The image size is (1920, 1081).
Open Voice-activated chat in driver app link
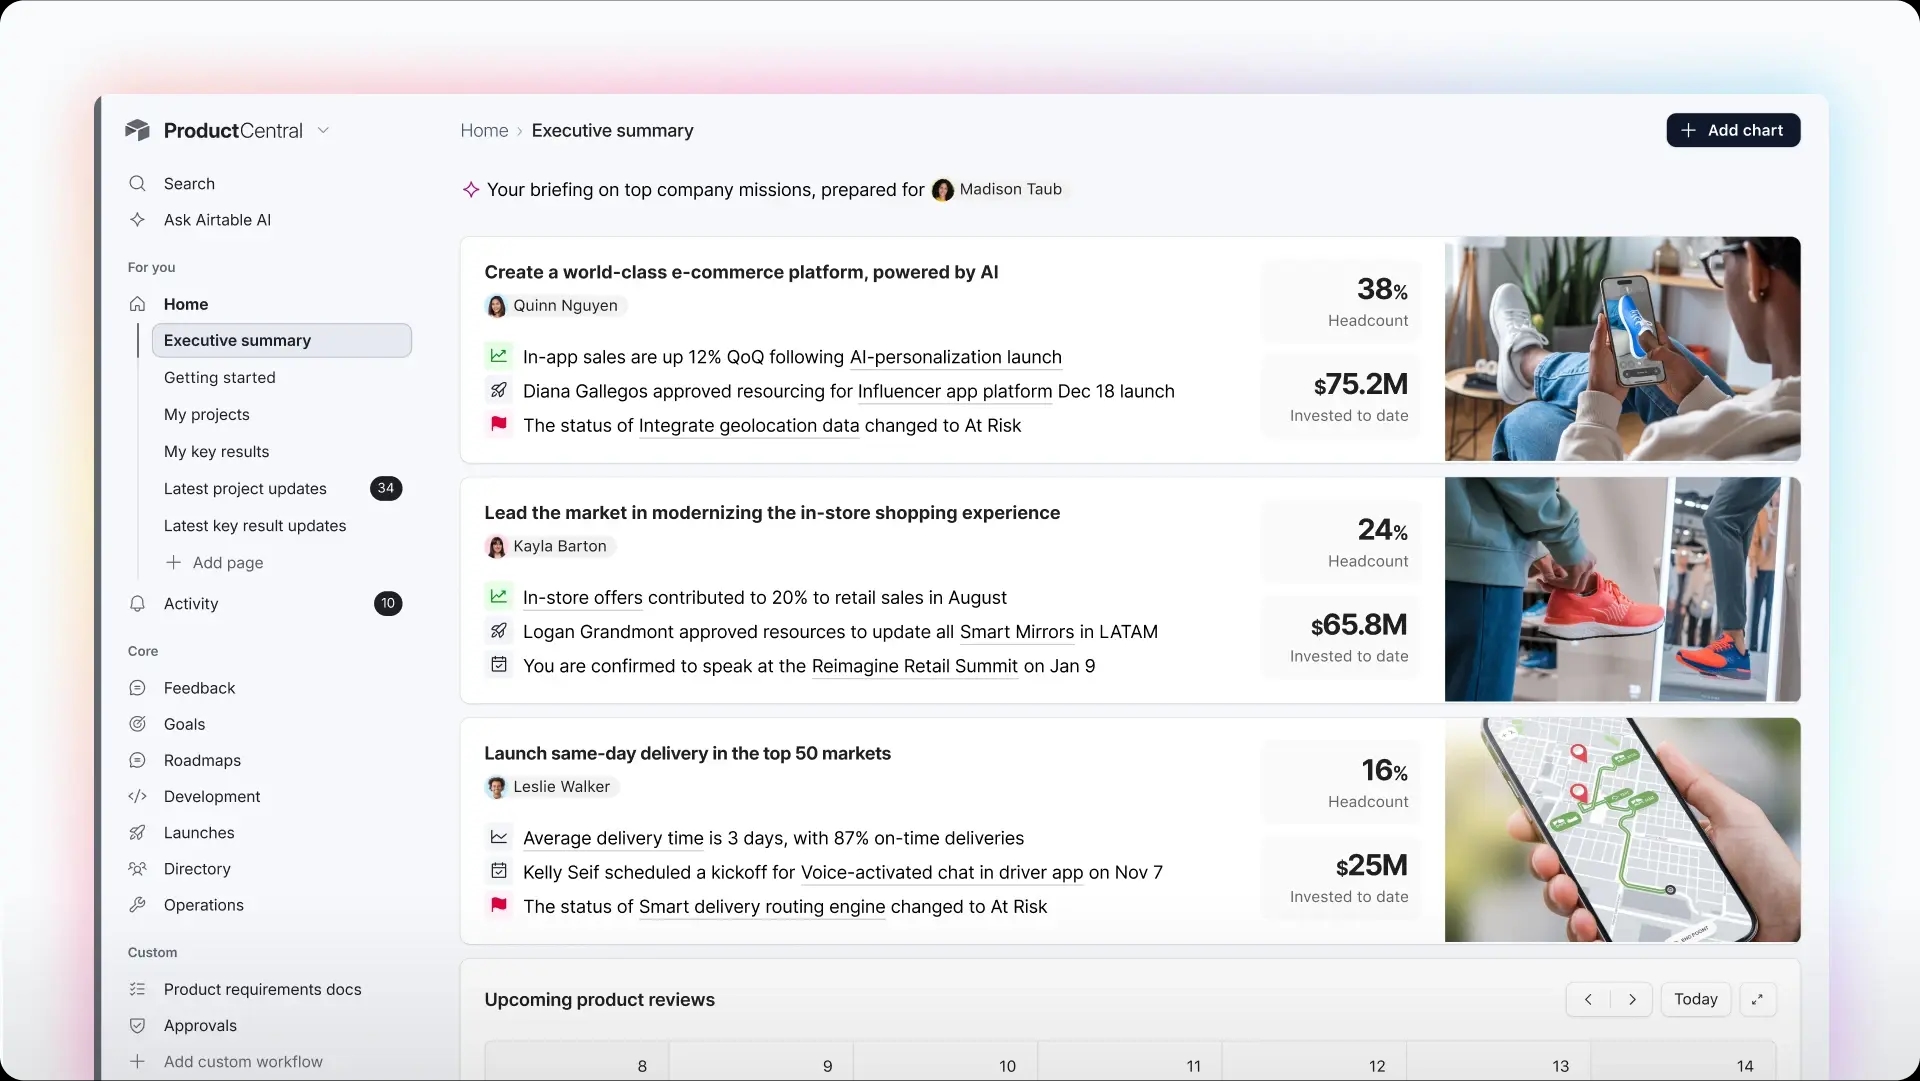[x=942, y=872]
